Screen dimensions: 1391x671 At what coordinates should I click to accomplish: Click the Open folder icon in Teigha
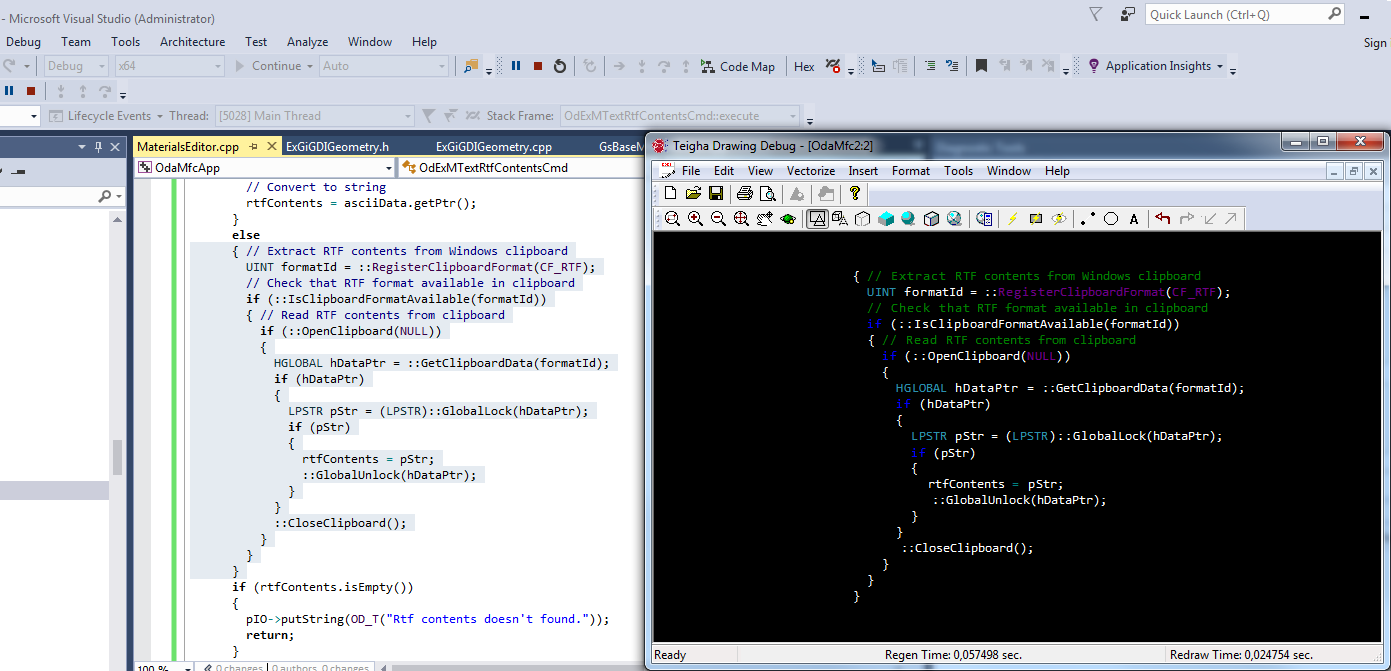coord(693,193)
